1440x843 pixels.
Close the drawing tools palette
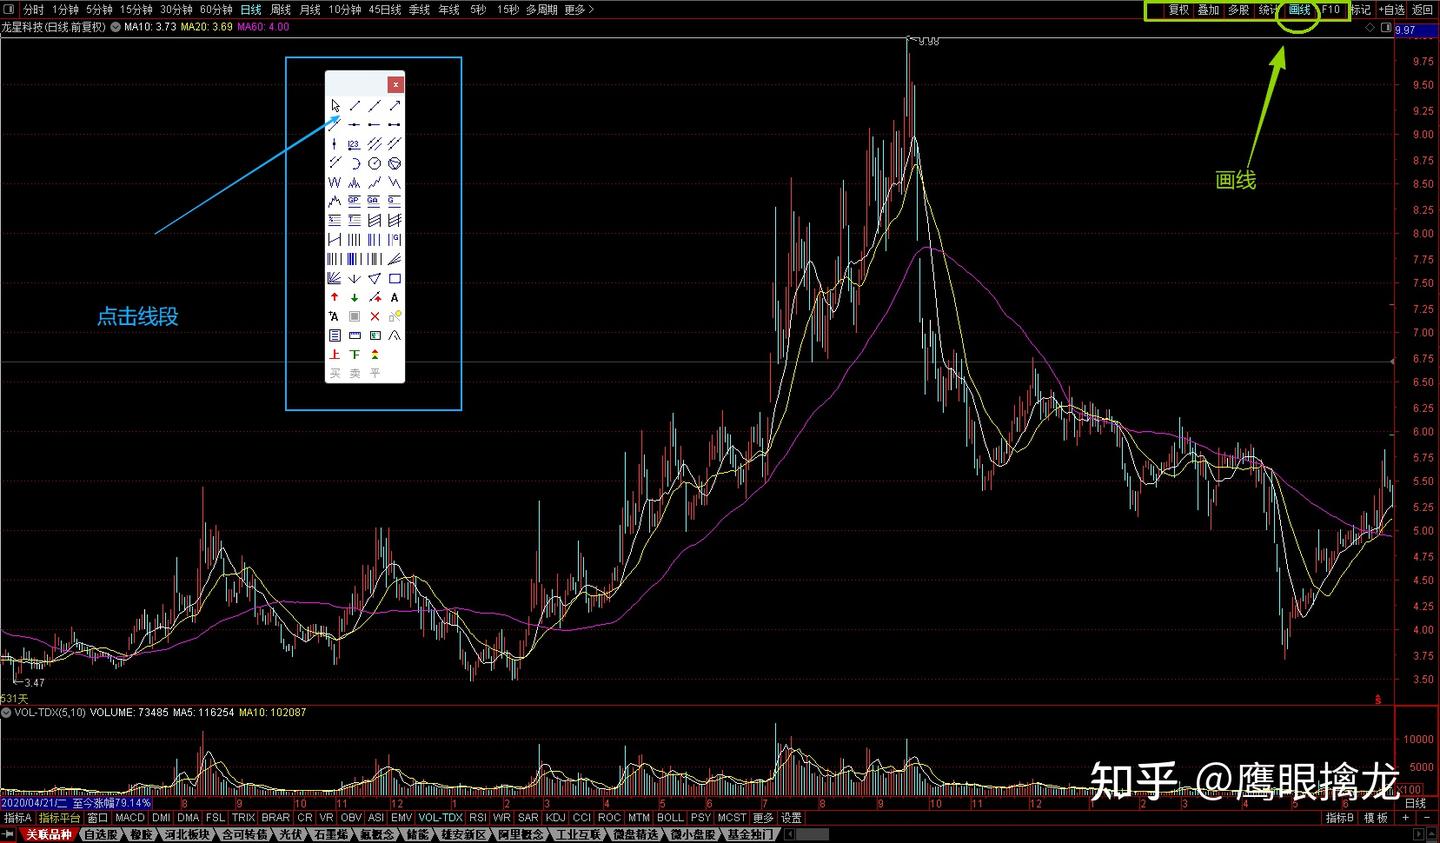[x=395, y=84]
